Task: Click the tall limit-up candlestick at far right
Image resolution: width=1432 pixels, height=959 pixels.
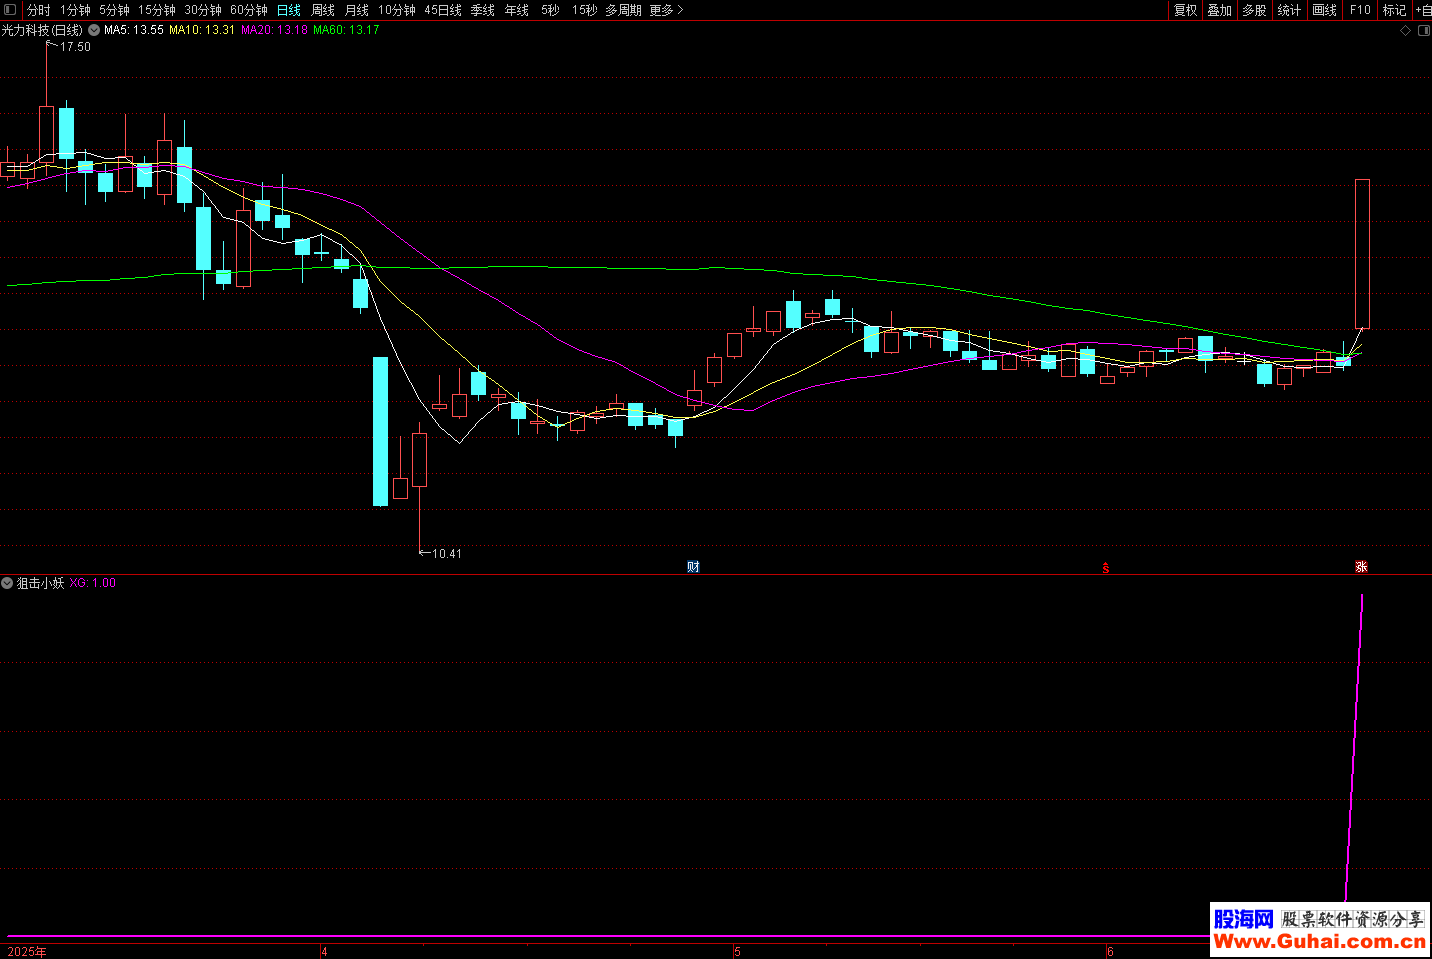Action: coord(1362,254)
